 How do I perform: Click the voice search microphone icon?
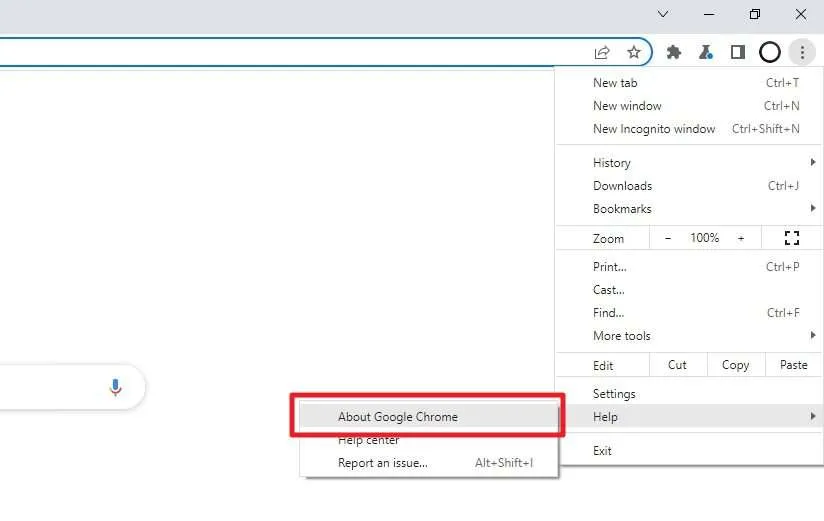click(116, 387)
